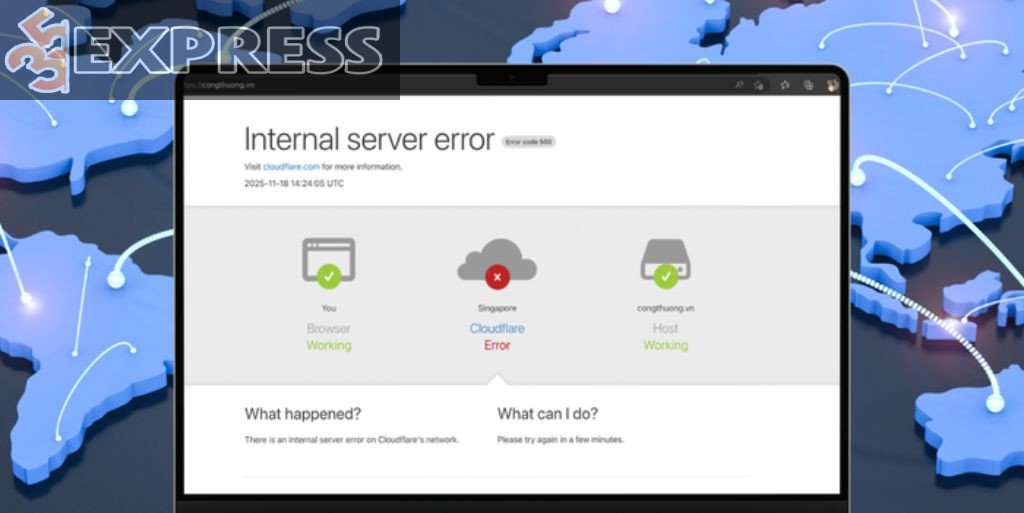The width and height of the screenshot is (1024, 513).
Task: Open the cloudflare.com link for more information
Action: pyautogui.click(x=291, y=167)
